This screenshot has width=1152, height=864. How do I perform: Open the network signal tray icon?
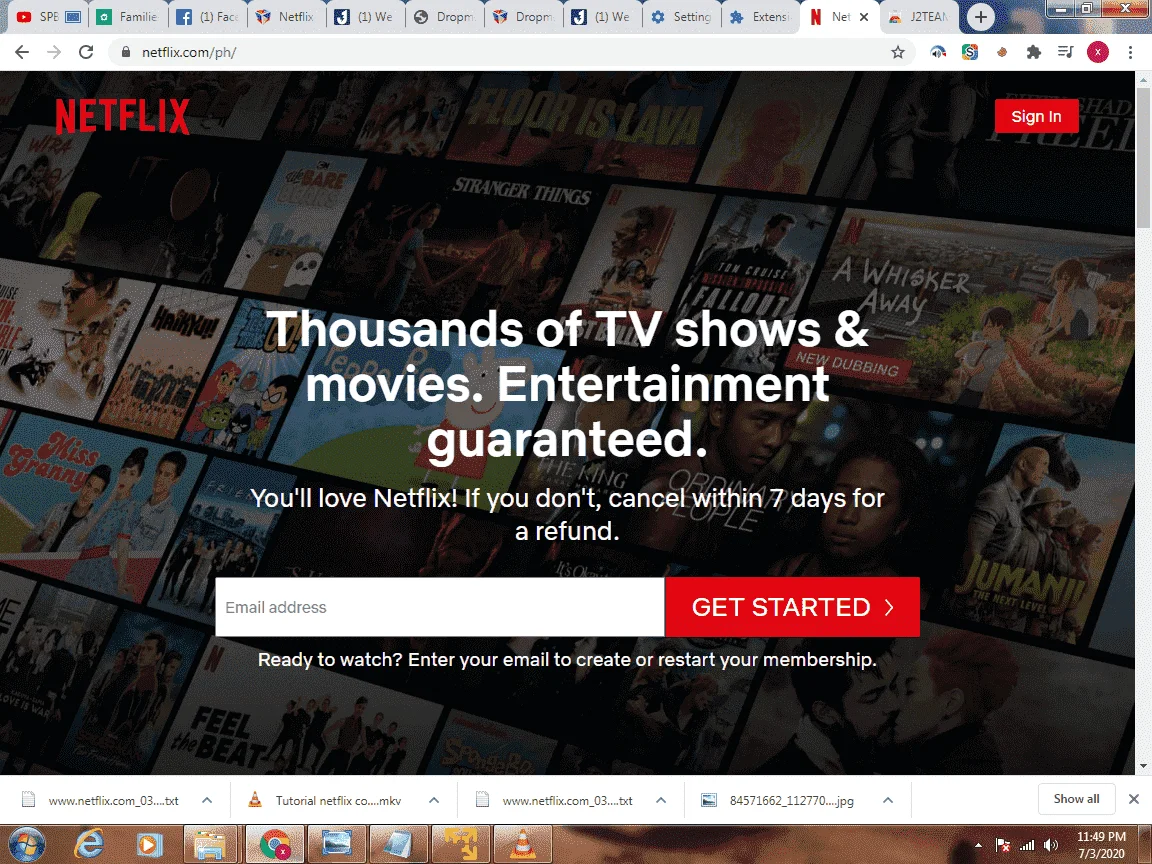[x=1027, y=846]
